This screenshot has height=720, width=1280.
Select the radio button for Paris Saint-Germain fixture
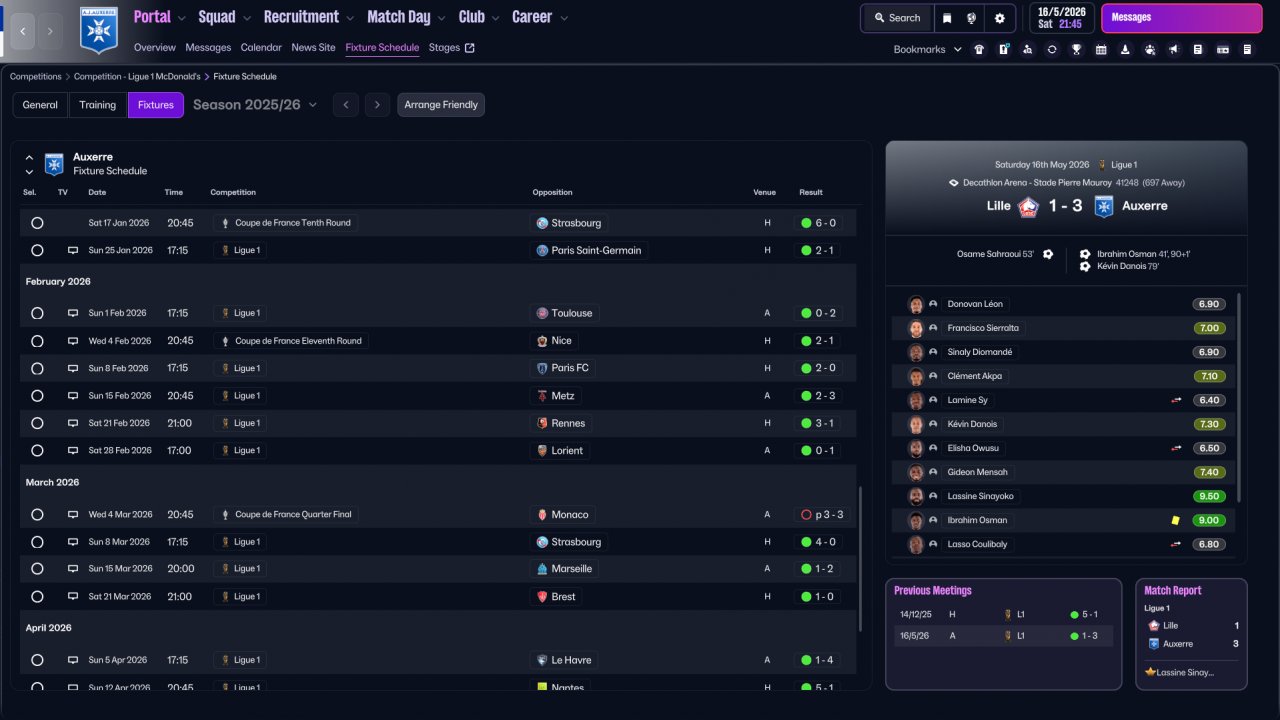click(37, 251)
